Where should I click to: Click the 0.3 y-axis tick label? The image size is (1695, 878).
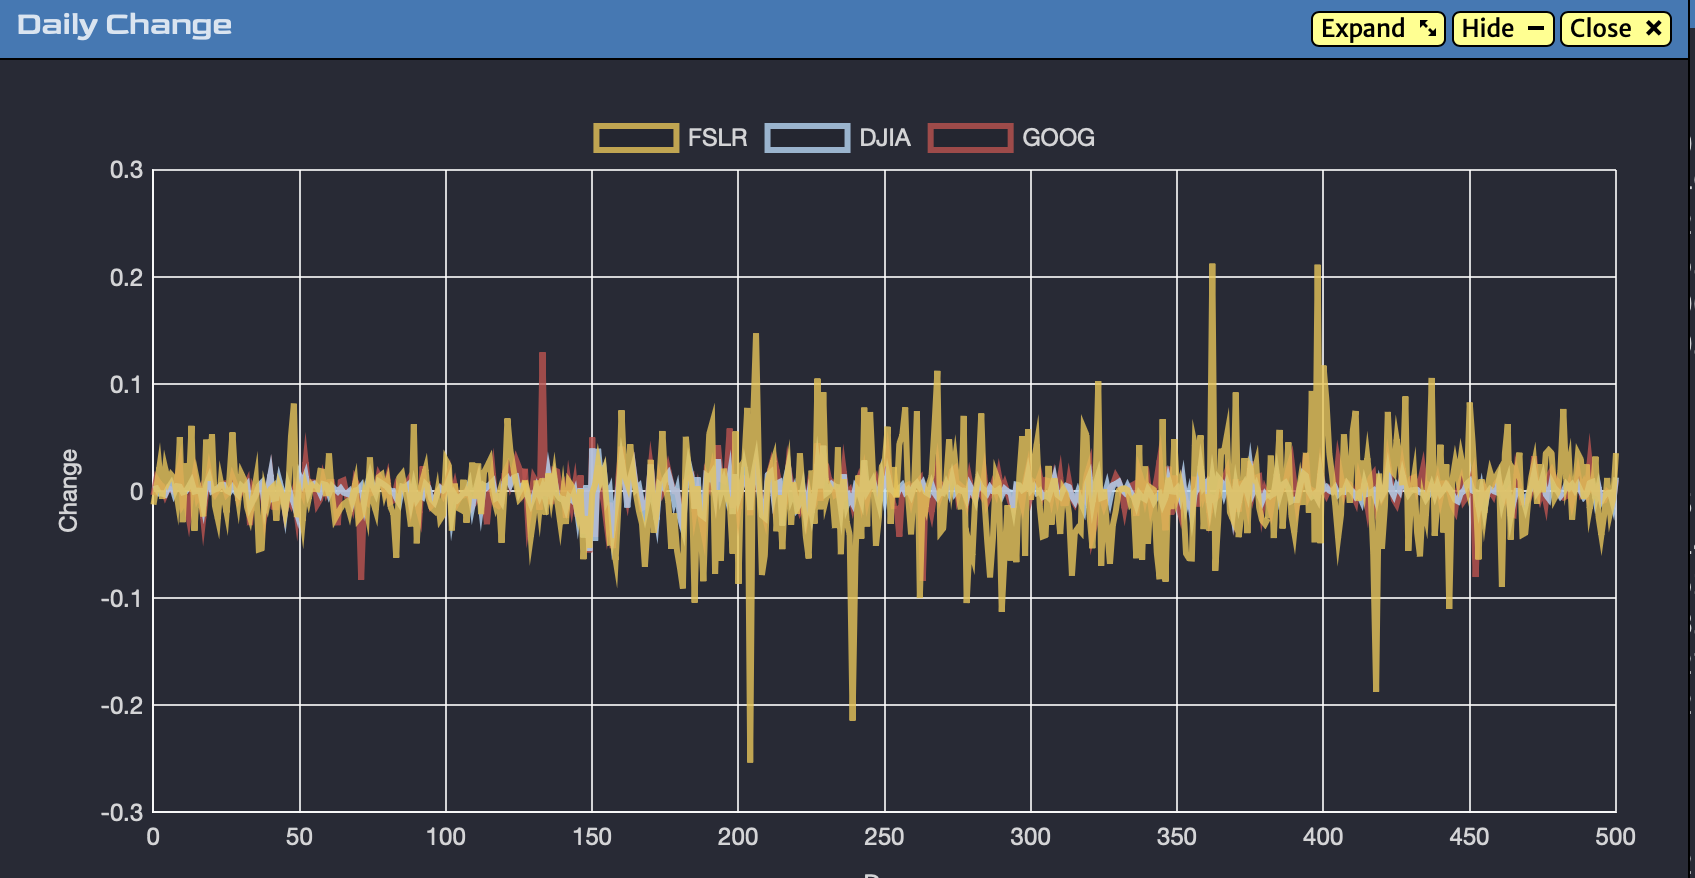pos(126,170)
